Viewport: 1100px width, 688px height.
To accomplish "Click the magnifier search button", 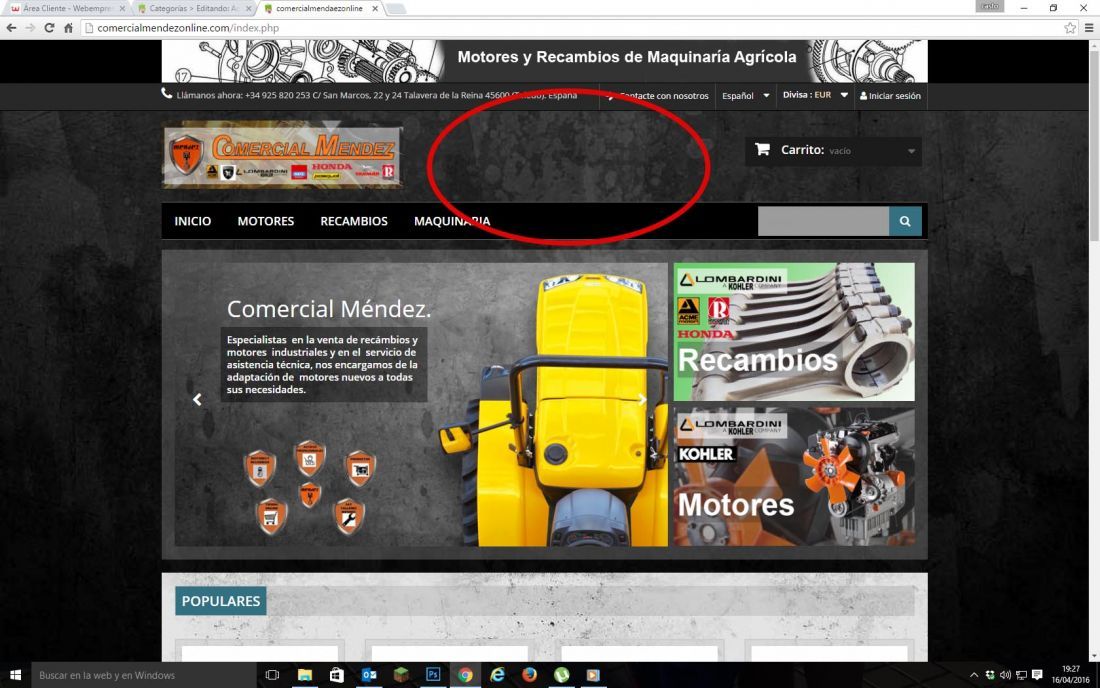I will click(x=905, y=221).
